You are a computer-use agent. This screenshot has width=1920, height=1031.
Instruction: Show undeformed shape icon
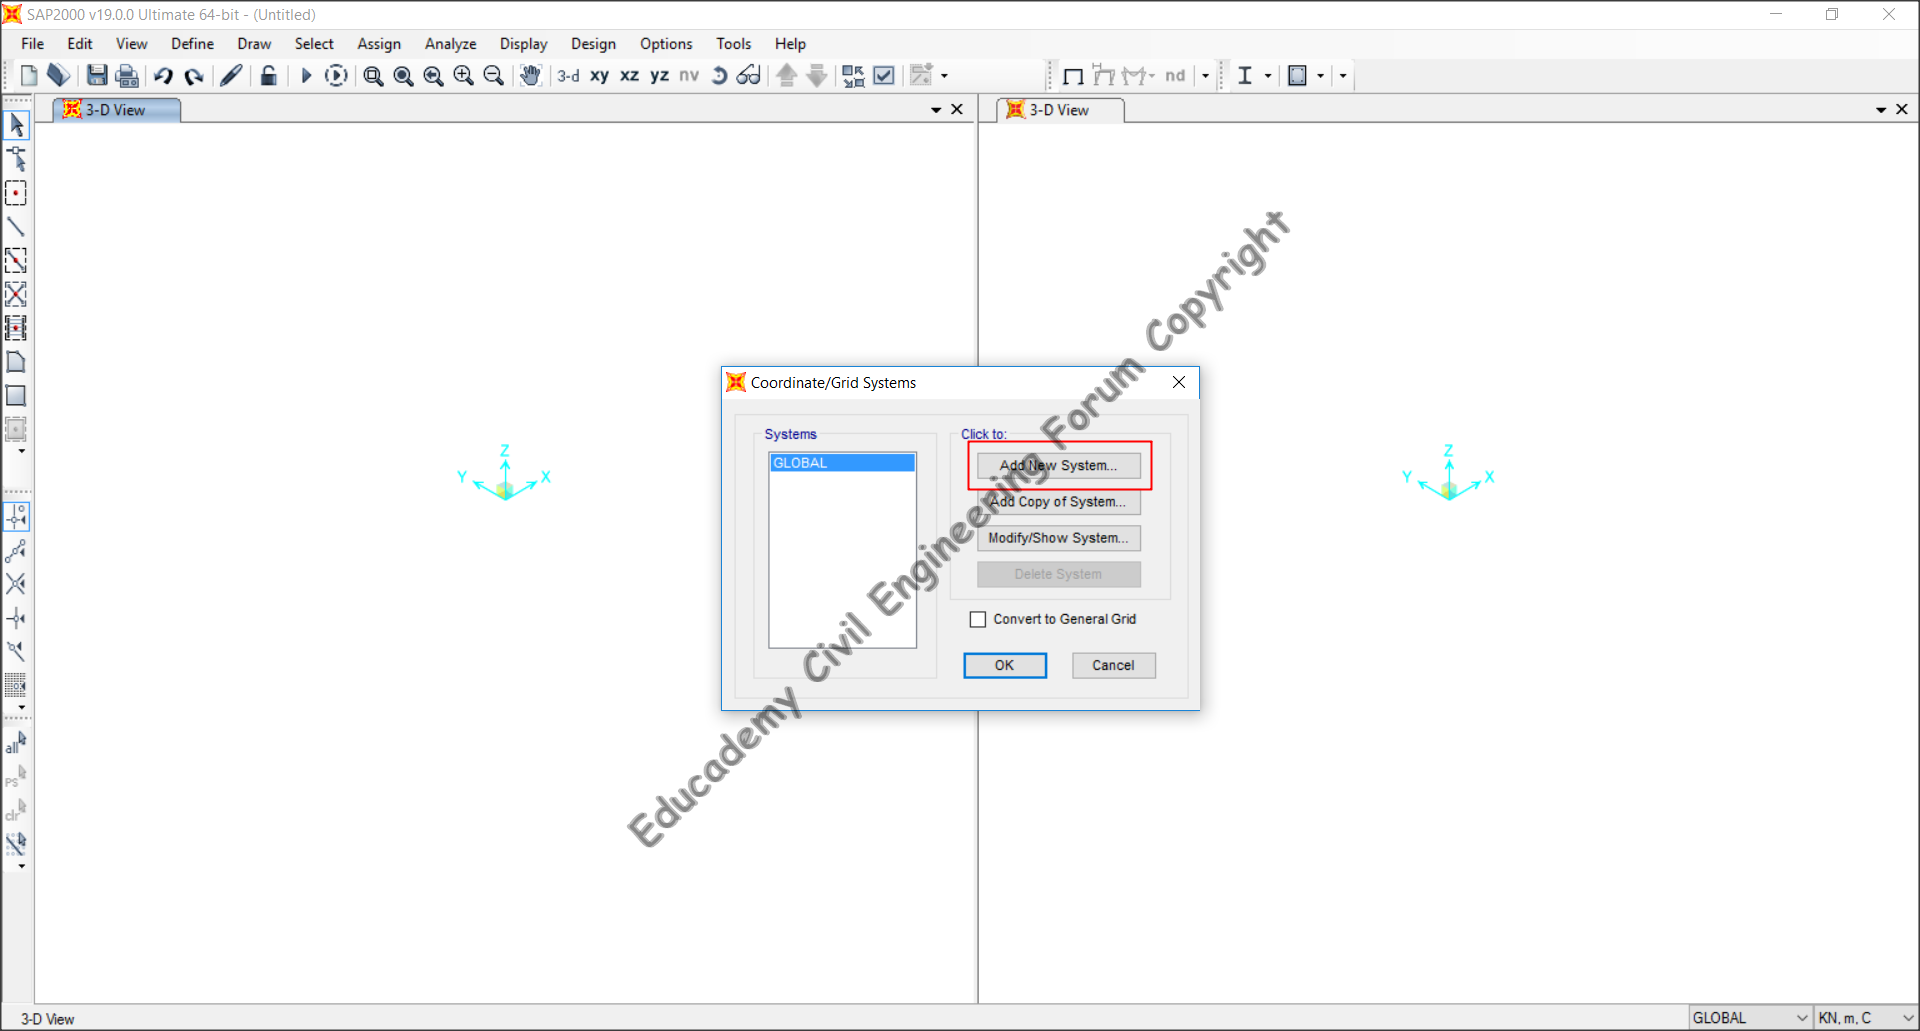(x=1073, y=75)
